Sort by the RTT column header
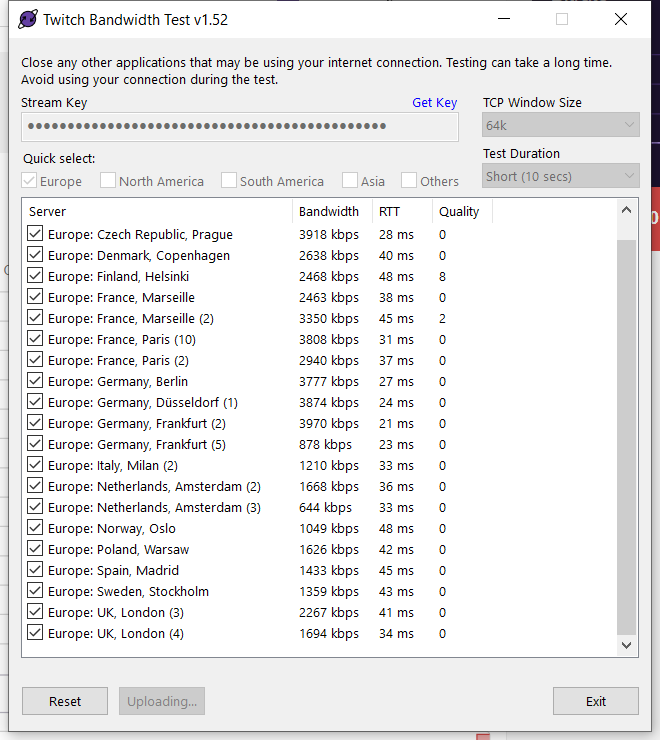 (403, 211)
